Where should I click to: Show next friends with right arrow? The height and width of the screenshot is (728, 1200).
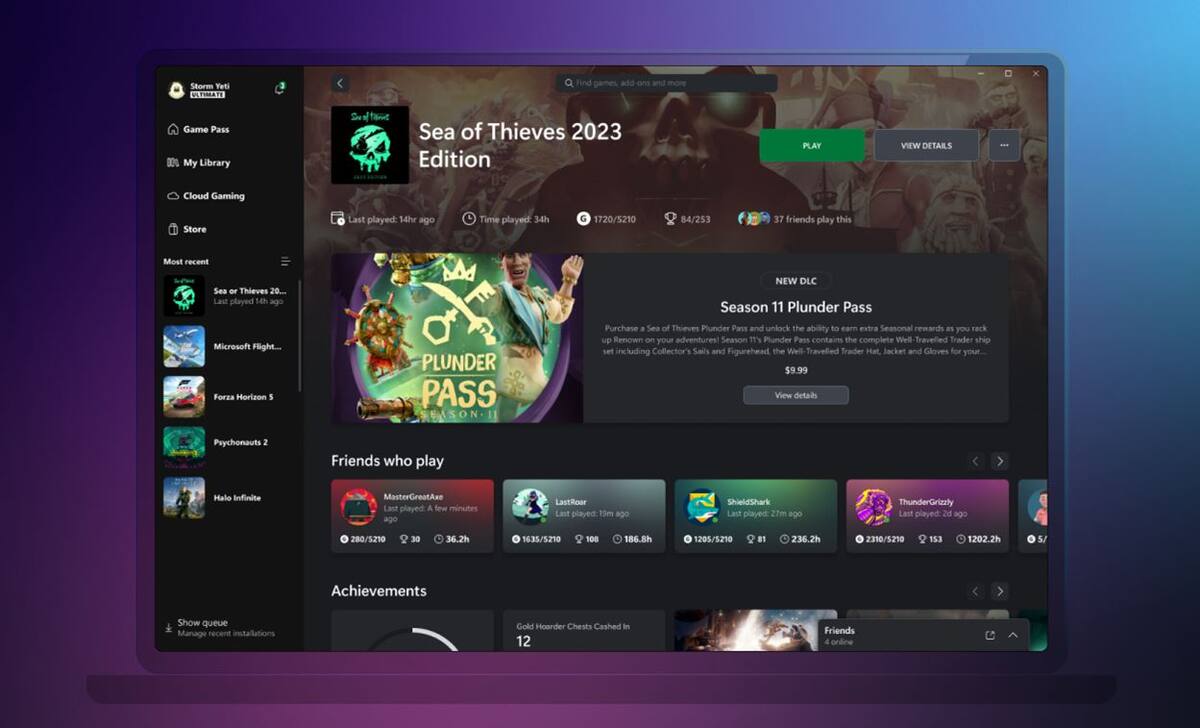coord(1000,461)
